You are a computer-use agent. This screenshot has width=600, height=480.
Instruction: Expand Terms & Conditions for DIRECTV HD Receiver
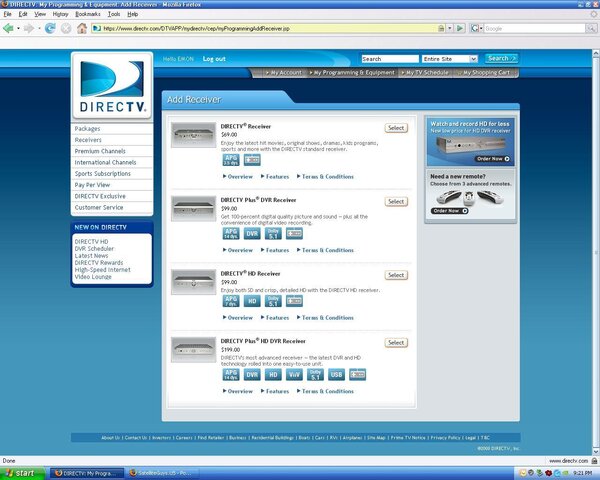coord(325,318)
